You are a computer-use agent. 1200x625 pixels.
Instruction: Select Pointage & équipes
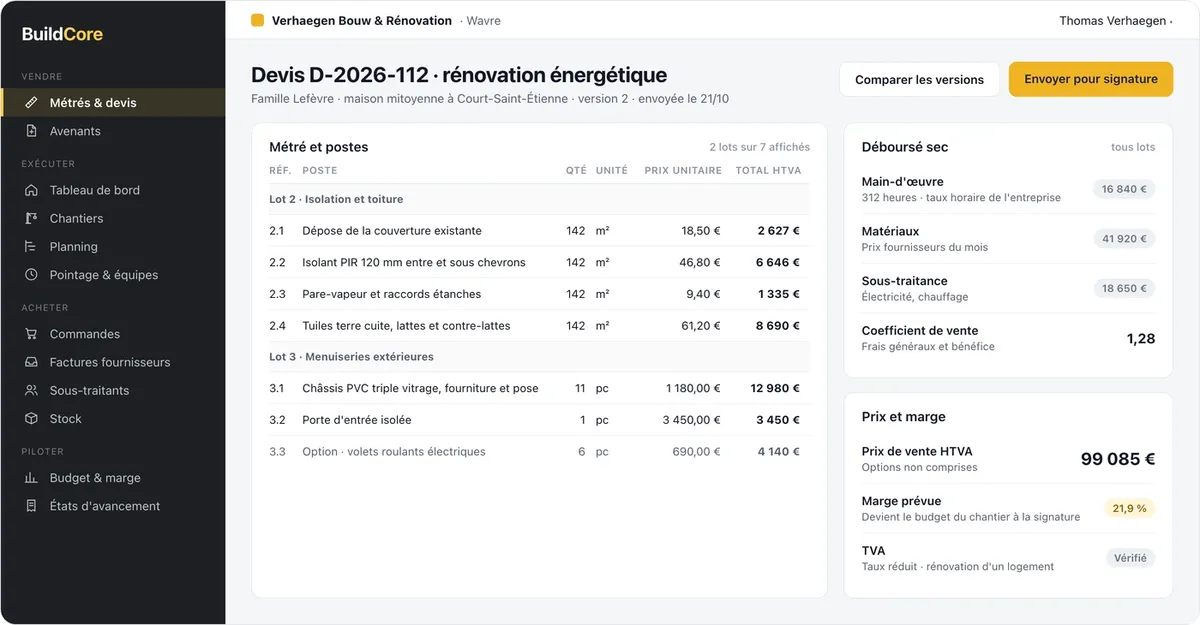(113, 274)
